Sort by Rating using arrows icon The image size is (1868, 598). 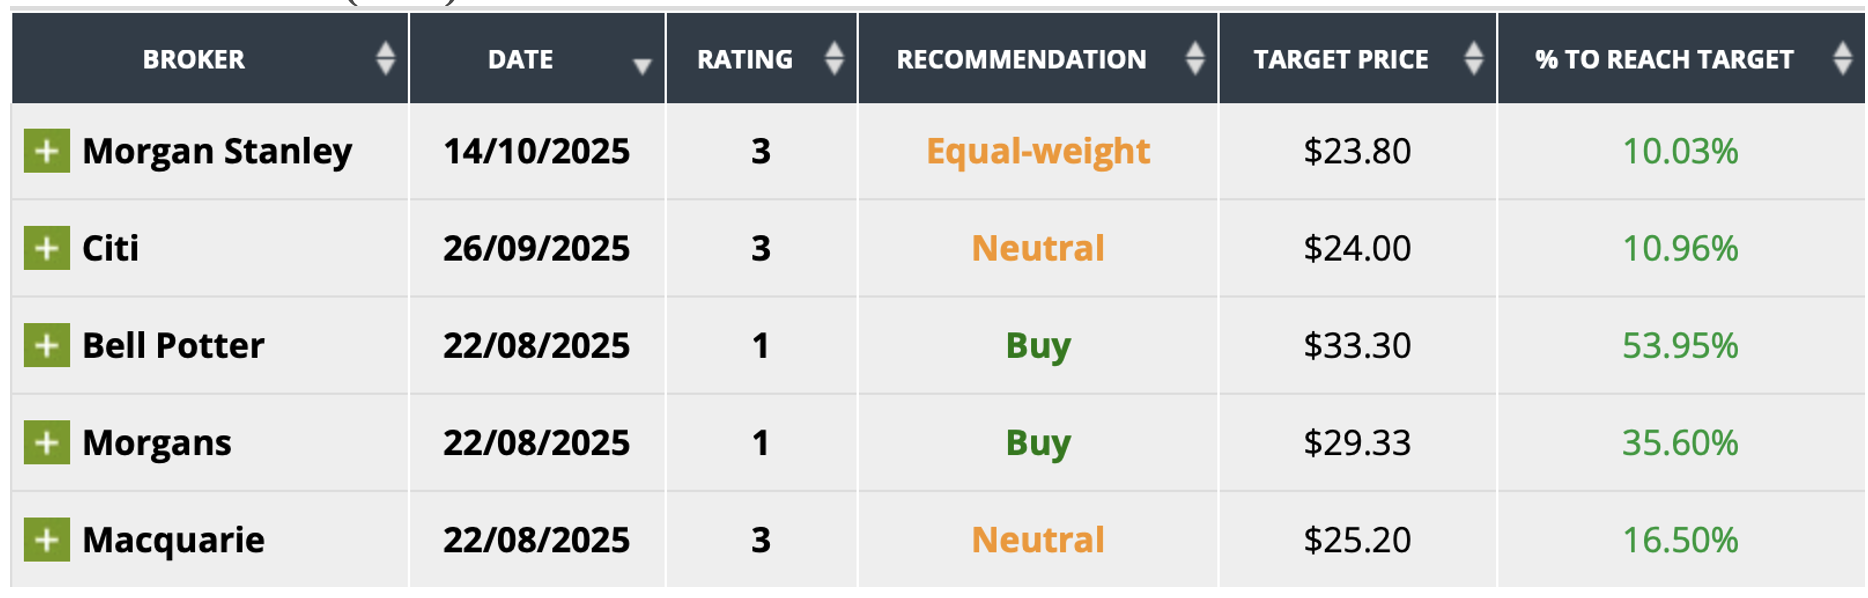point(834,59)
